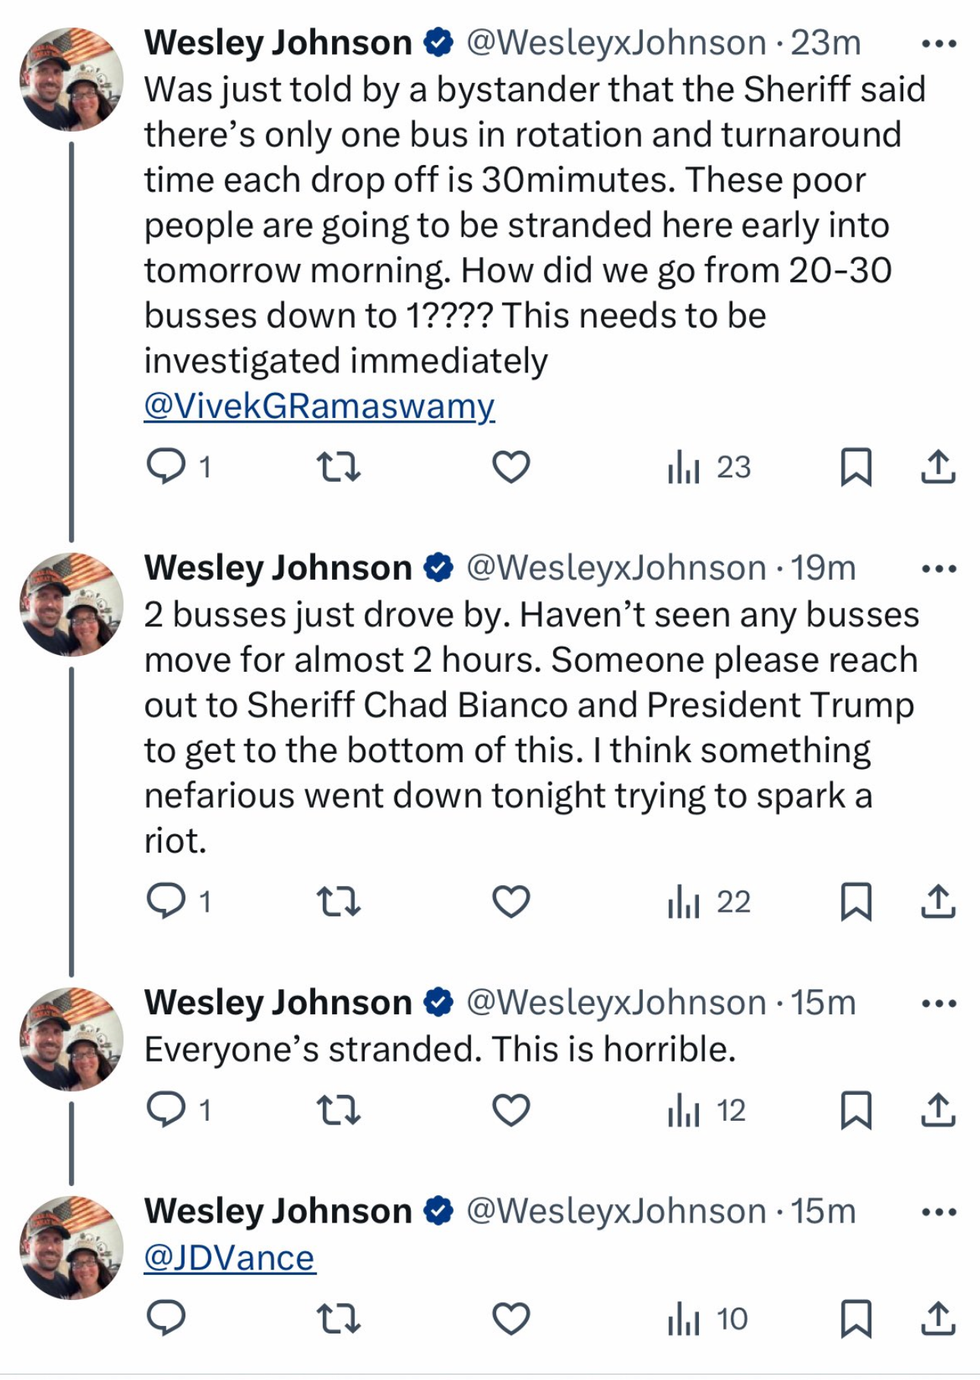
Task: Open more options on the @JDVance tweet
Action: (x=938, y=1212)
